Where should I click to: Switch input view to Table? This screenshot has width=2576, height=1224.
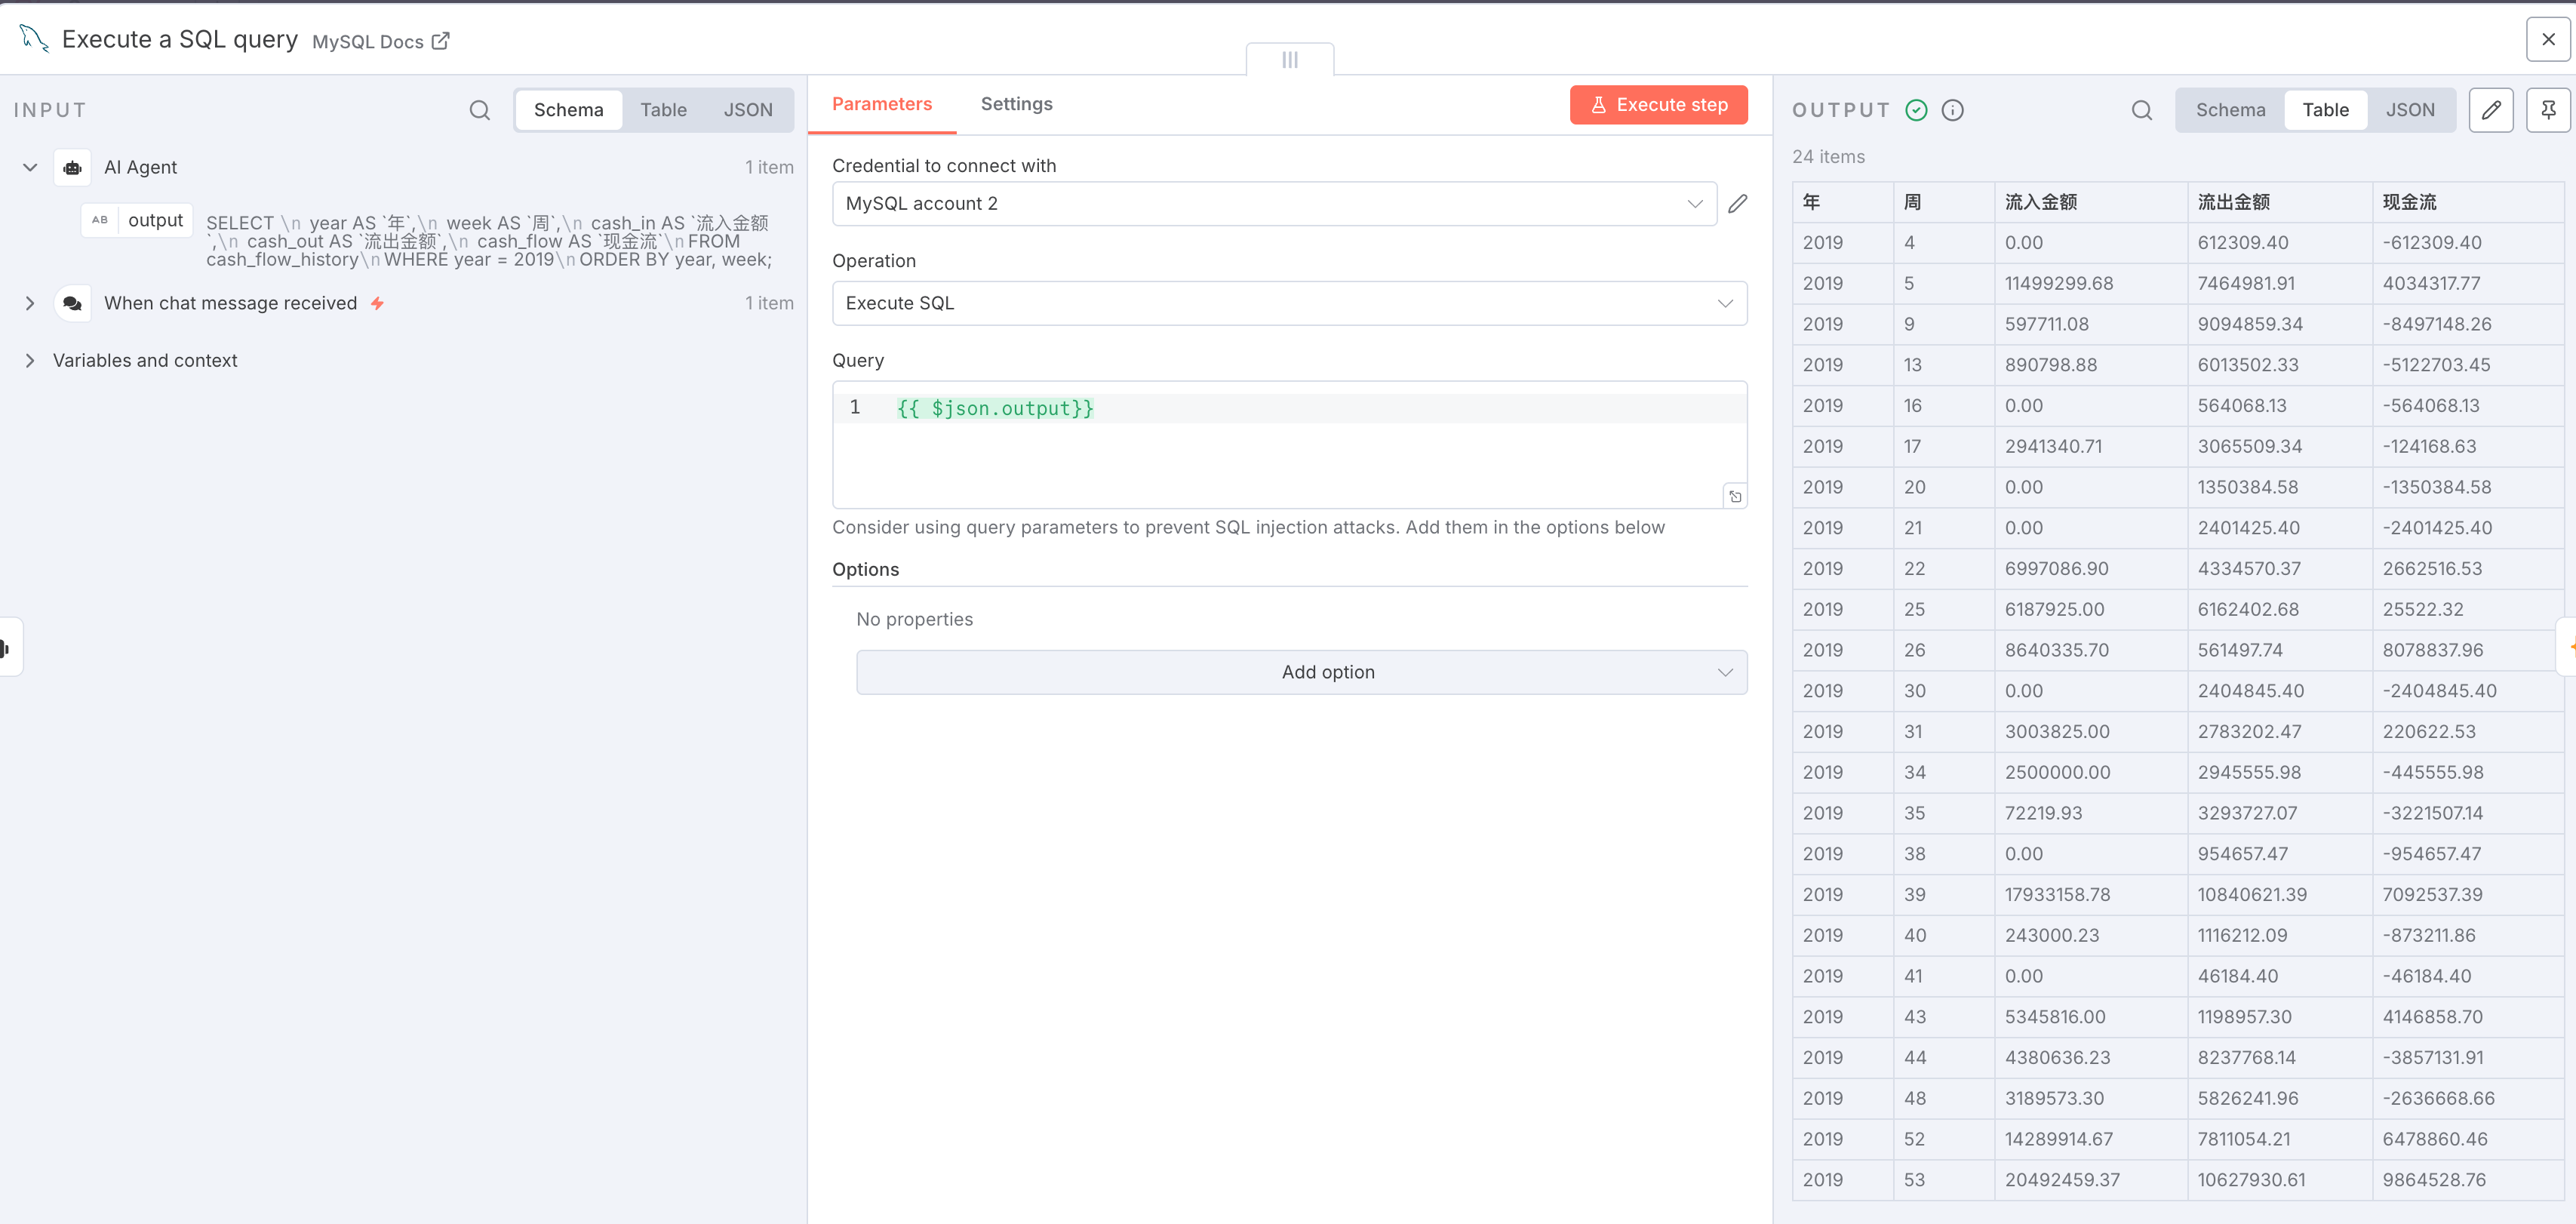tap(663, 110)
